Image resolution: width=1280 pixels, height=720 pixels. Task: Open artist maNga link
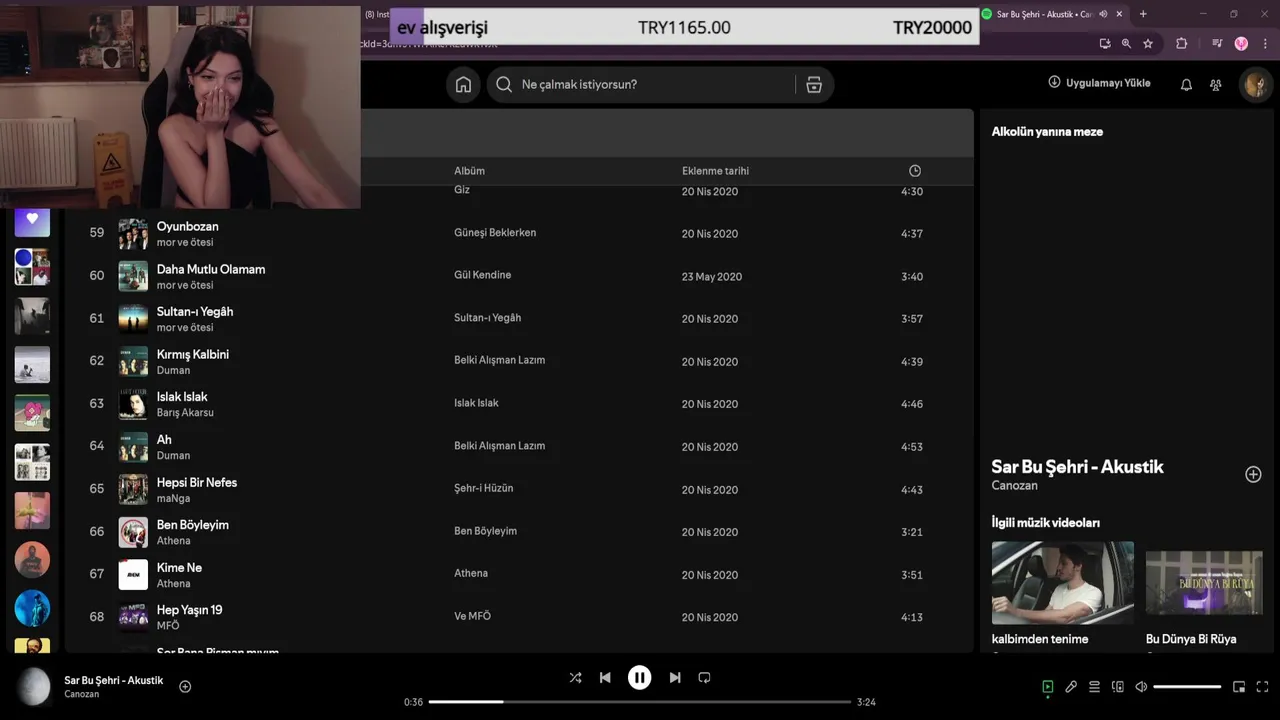(173, 498)
